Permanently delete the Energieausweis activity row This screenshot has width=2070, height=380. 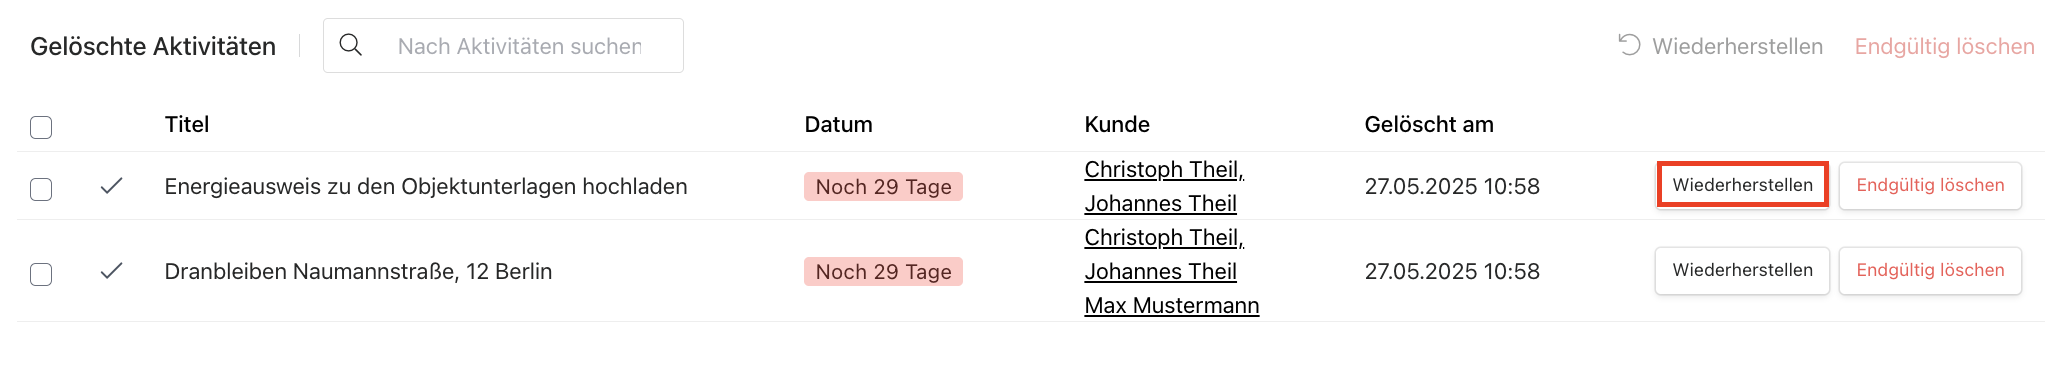1930,185
